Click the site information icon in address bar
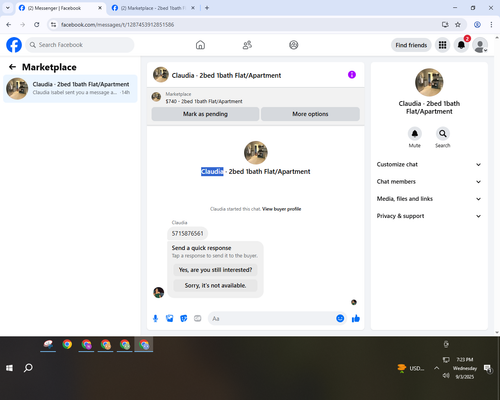The height and width of the screenshot is (400, 500). pyautogui.click(x=53, y=25)
